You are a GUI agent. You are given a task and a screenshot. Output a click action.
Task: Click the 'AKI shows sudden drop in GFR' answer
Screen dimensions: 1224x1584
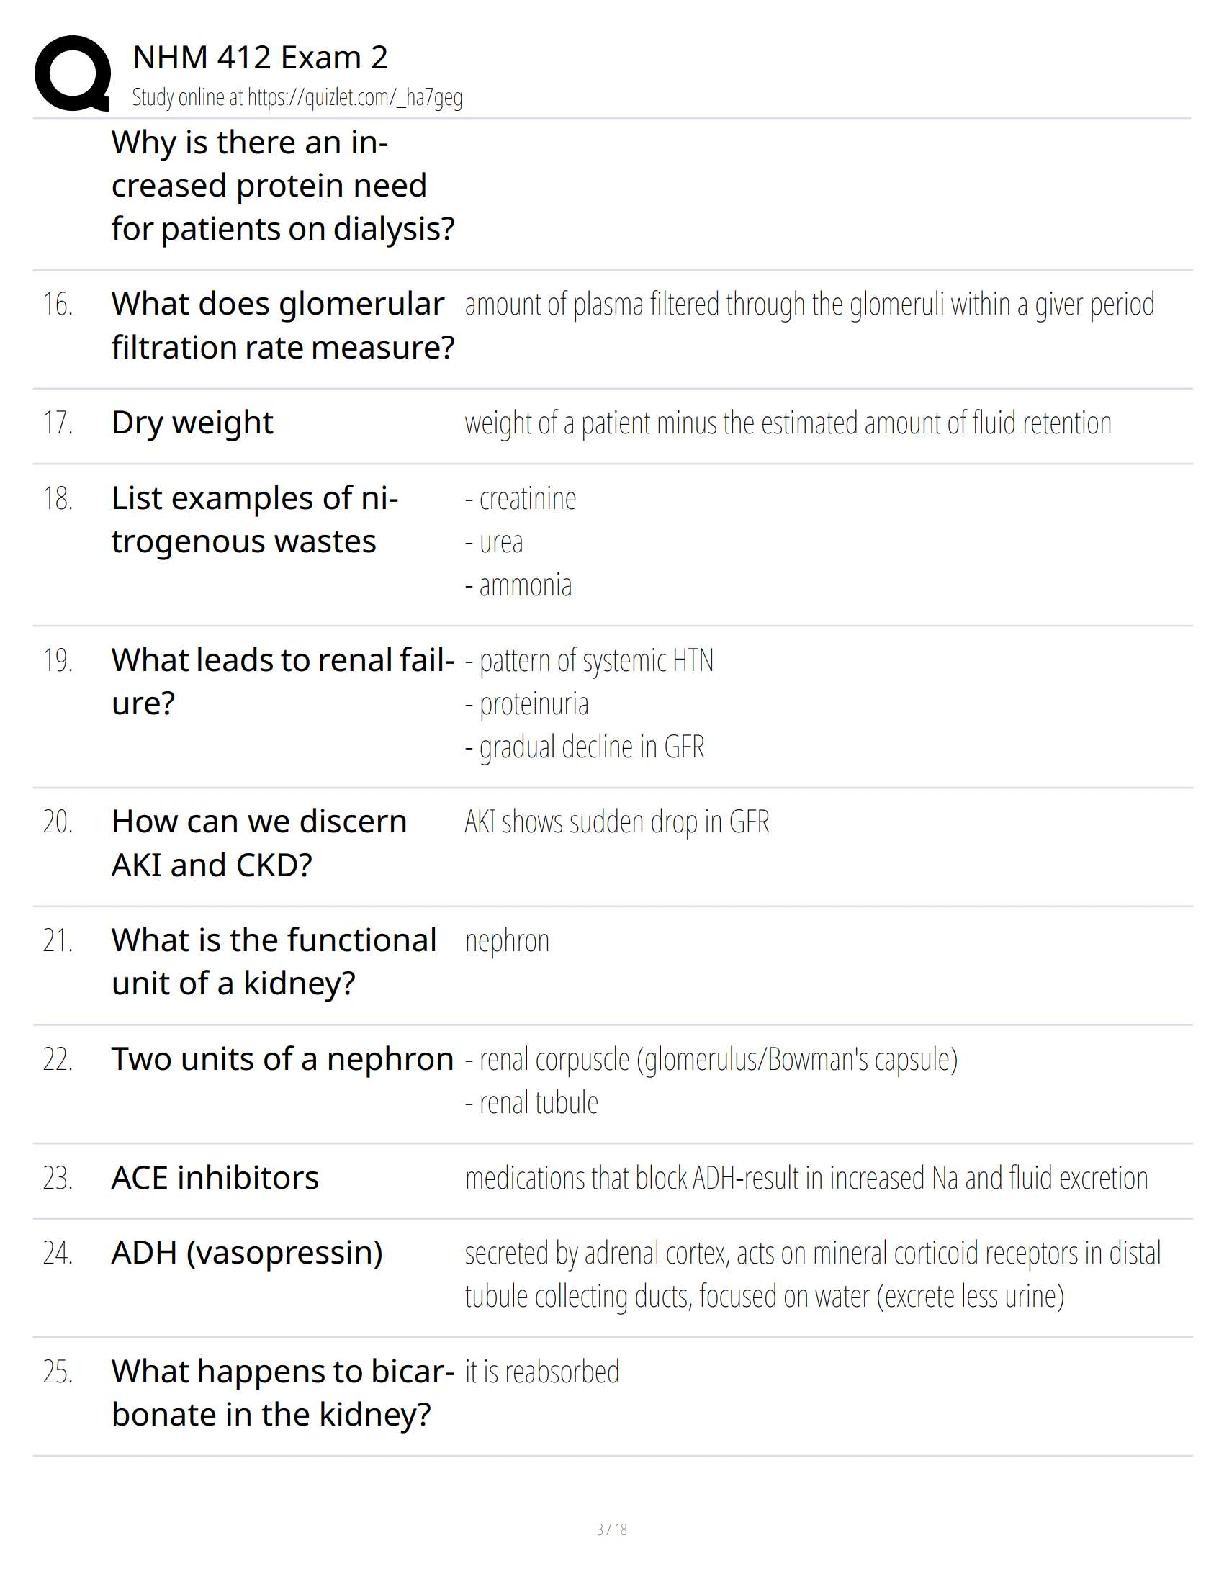tap(617, 822)
